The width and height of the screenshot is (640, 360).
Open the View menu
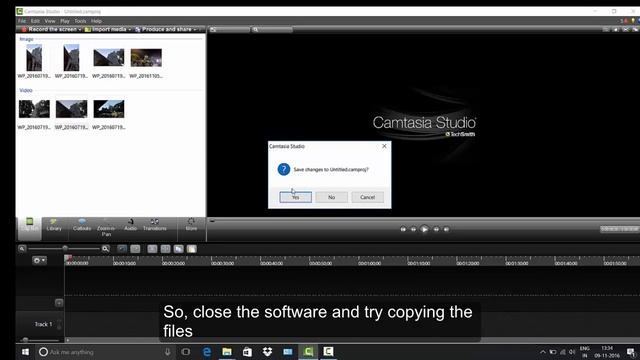point(50,21)
